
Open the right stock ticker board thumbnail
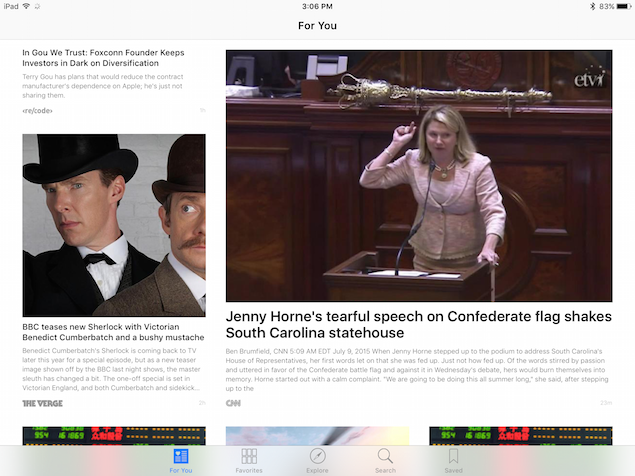pos(521,436)
